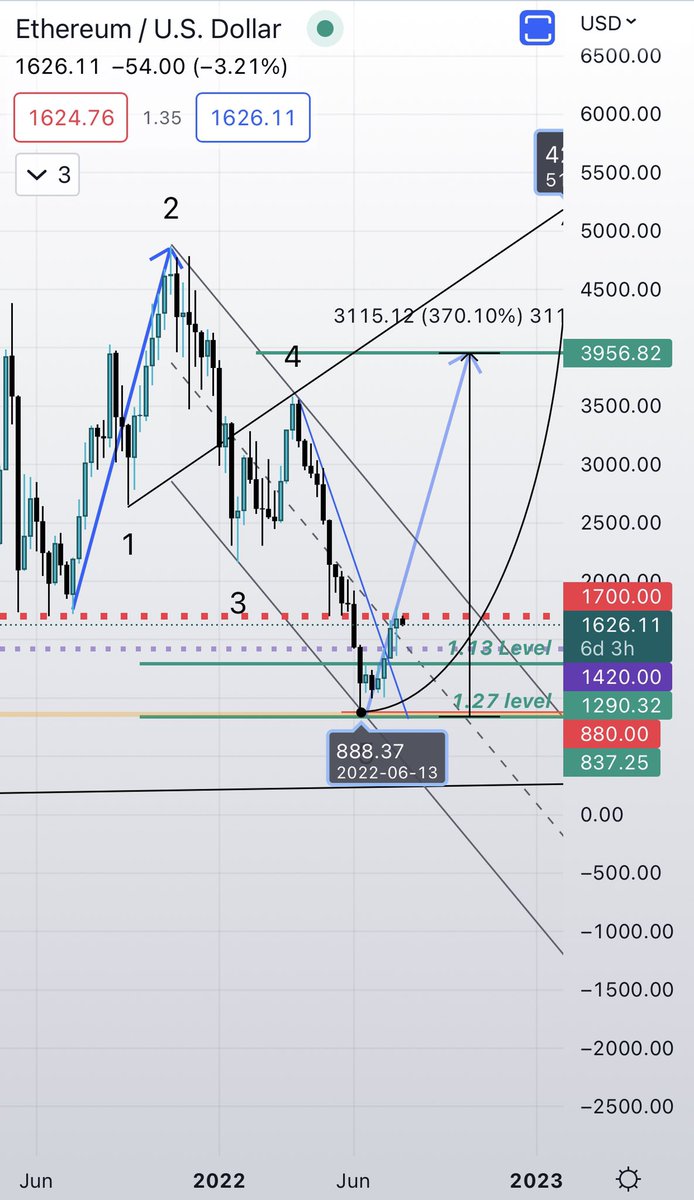The width and height of the screenshot is (694, 1200).
Task: Click the green market status dot
Action: (324, 30)
